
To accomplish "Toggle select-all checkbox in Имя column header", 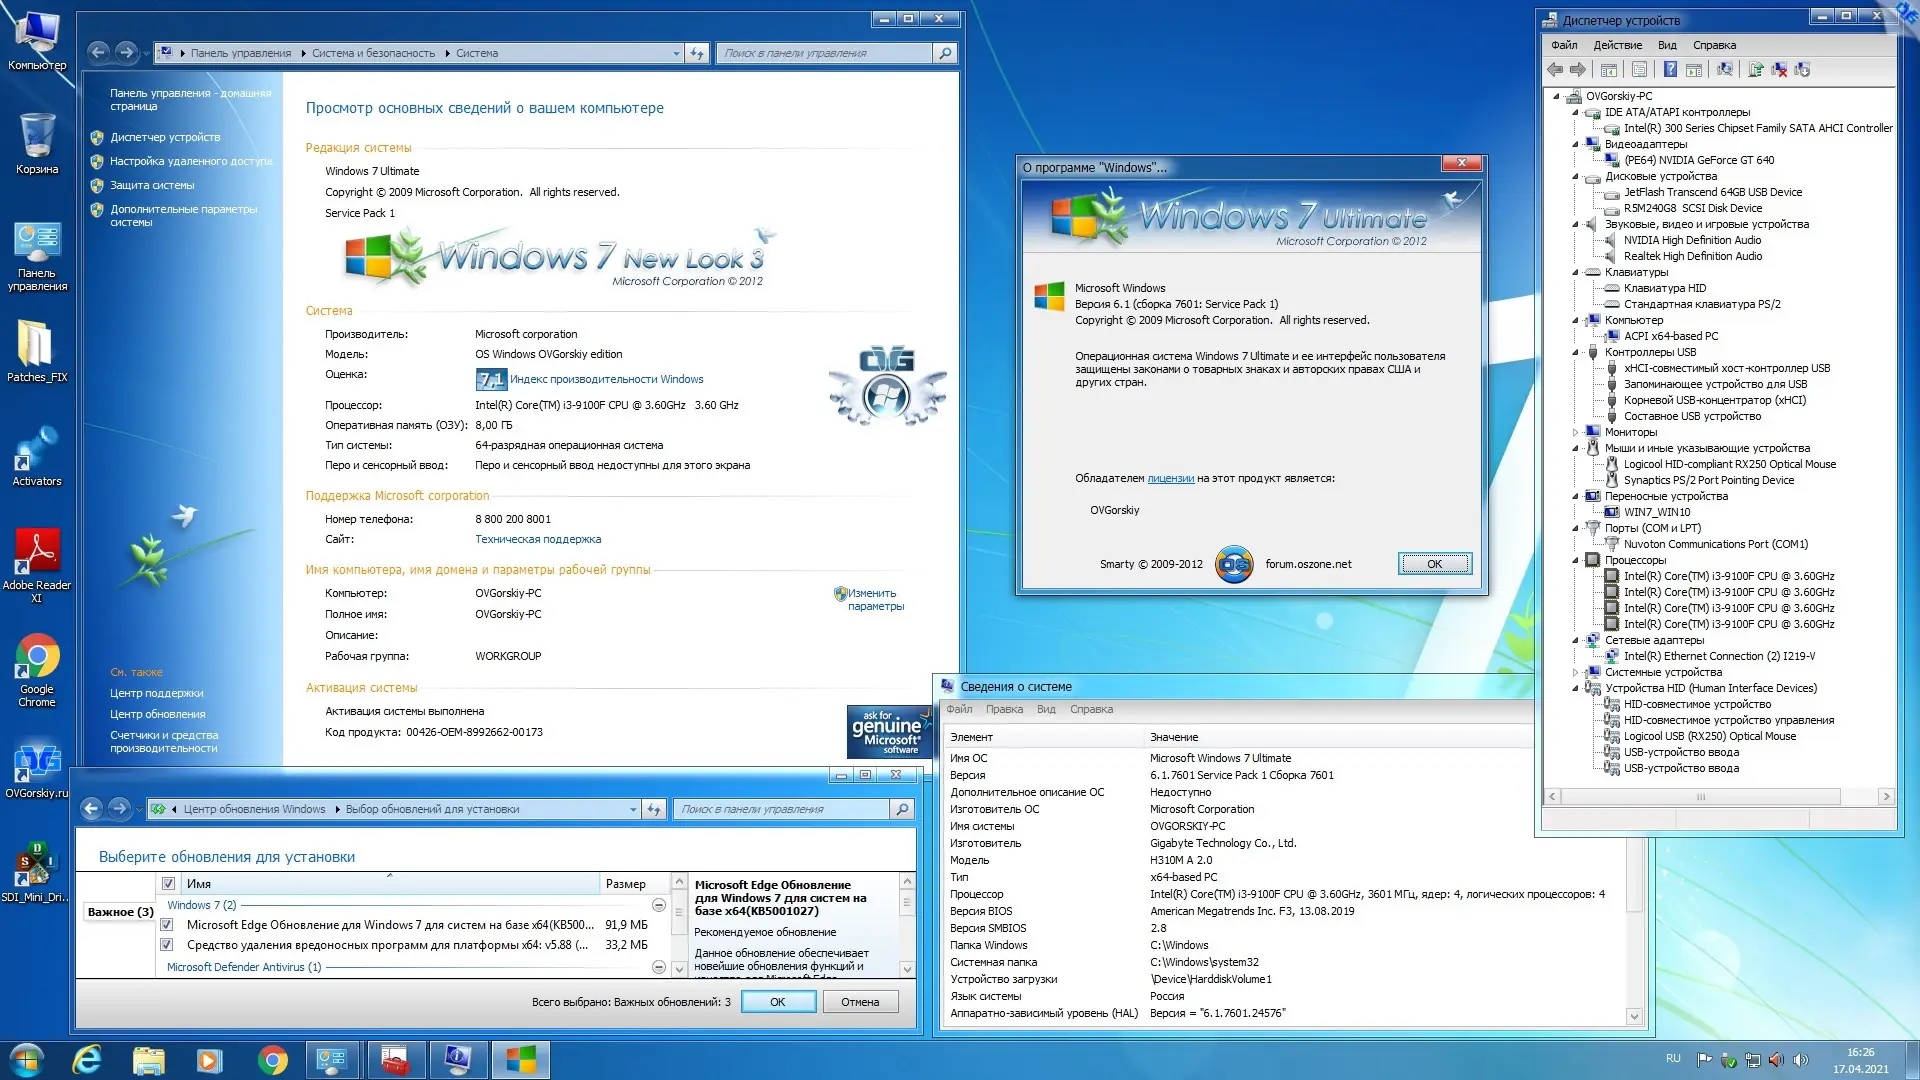I will [x=168, y=884].
